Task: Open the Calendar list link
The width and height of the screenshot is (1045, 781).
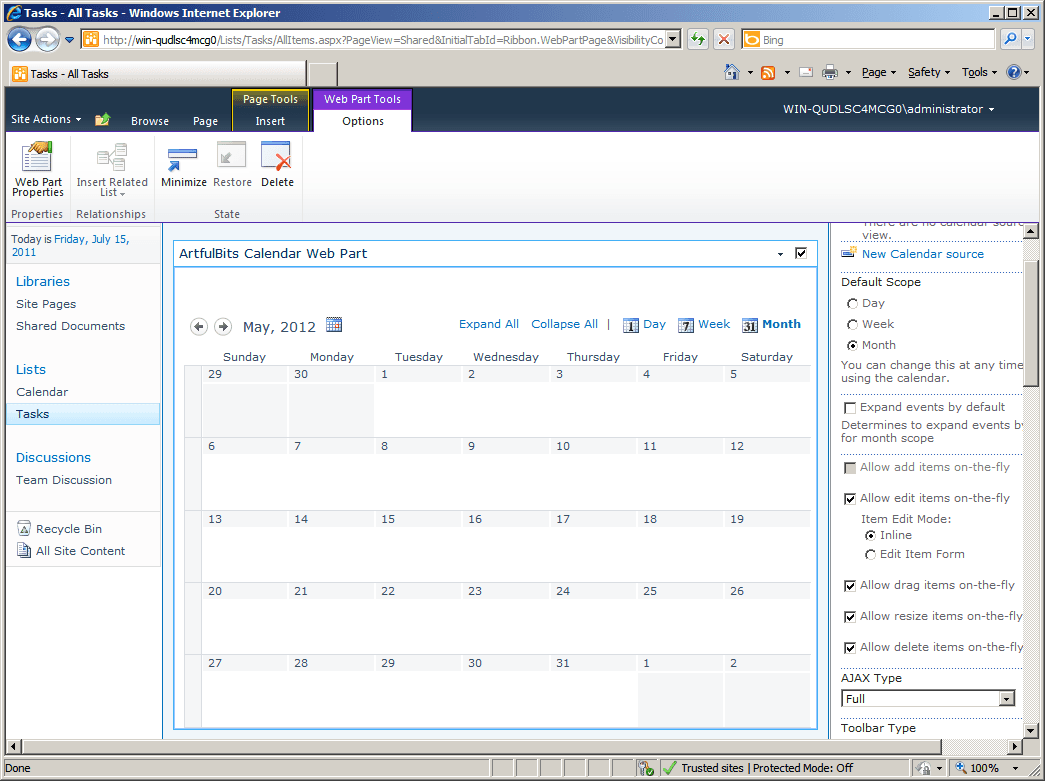Action: coord(42,392)
